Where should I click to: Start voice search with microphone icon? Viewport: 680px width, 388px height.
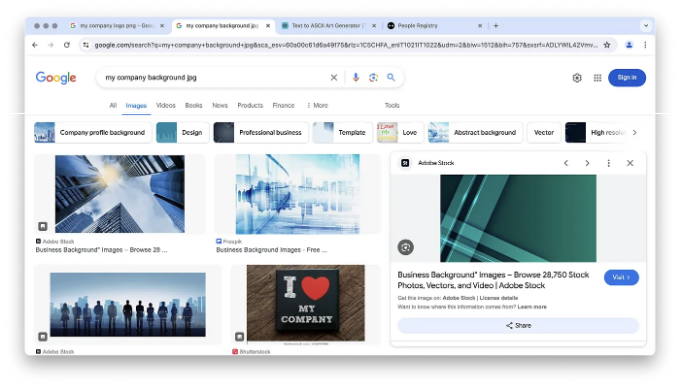[356, 78]
